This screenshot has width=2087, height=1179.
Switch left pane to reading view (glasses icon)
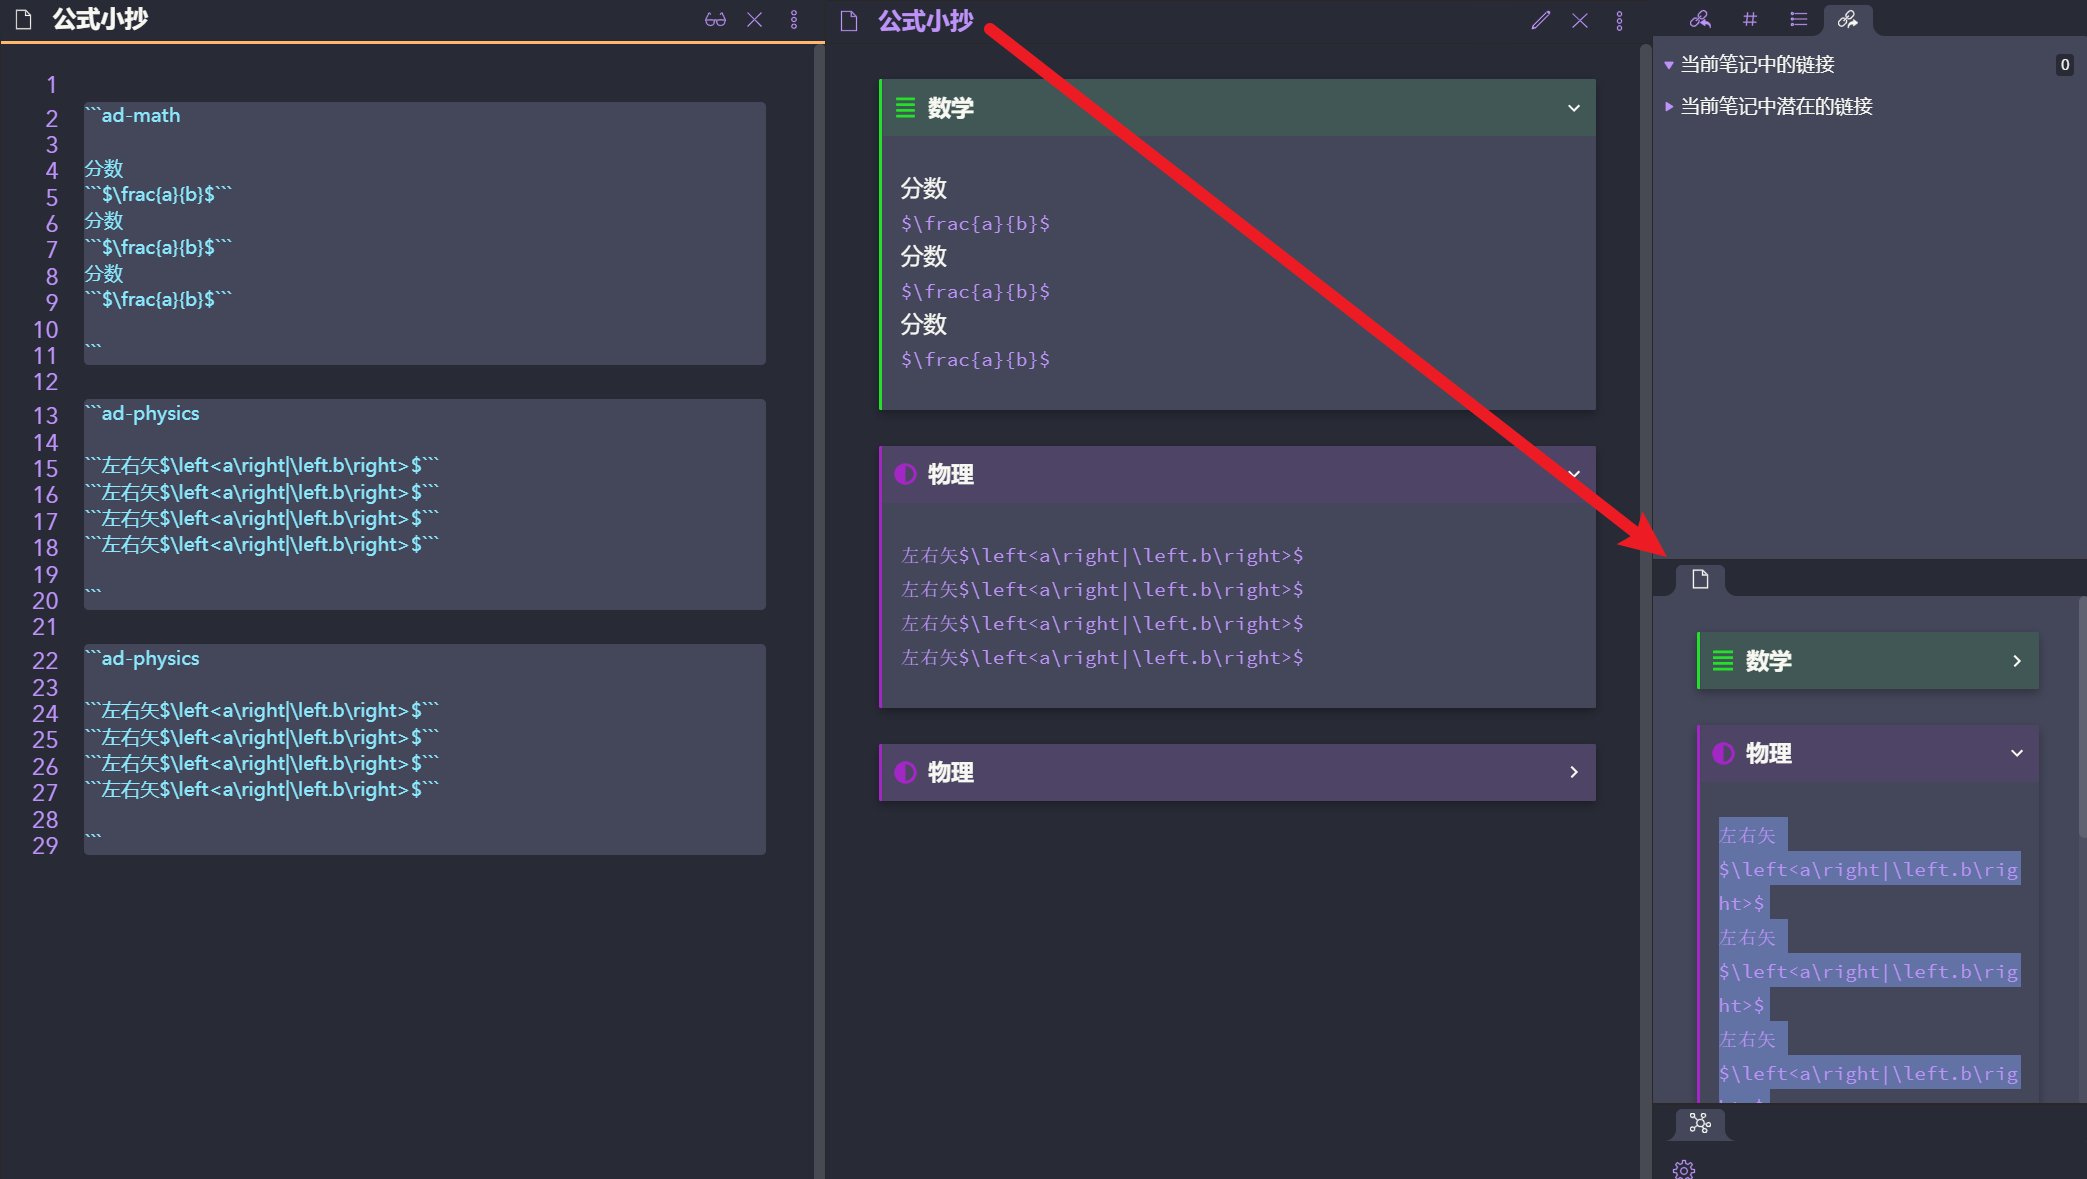click(x=715, y=20)
